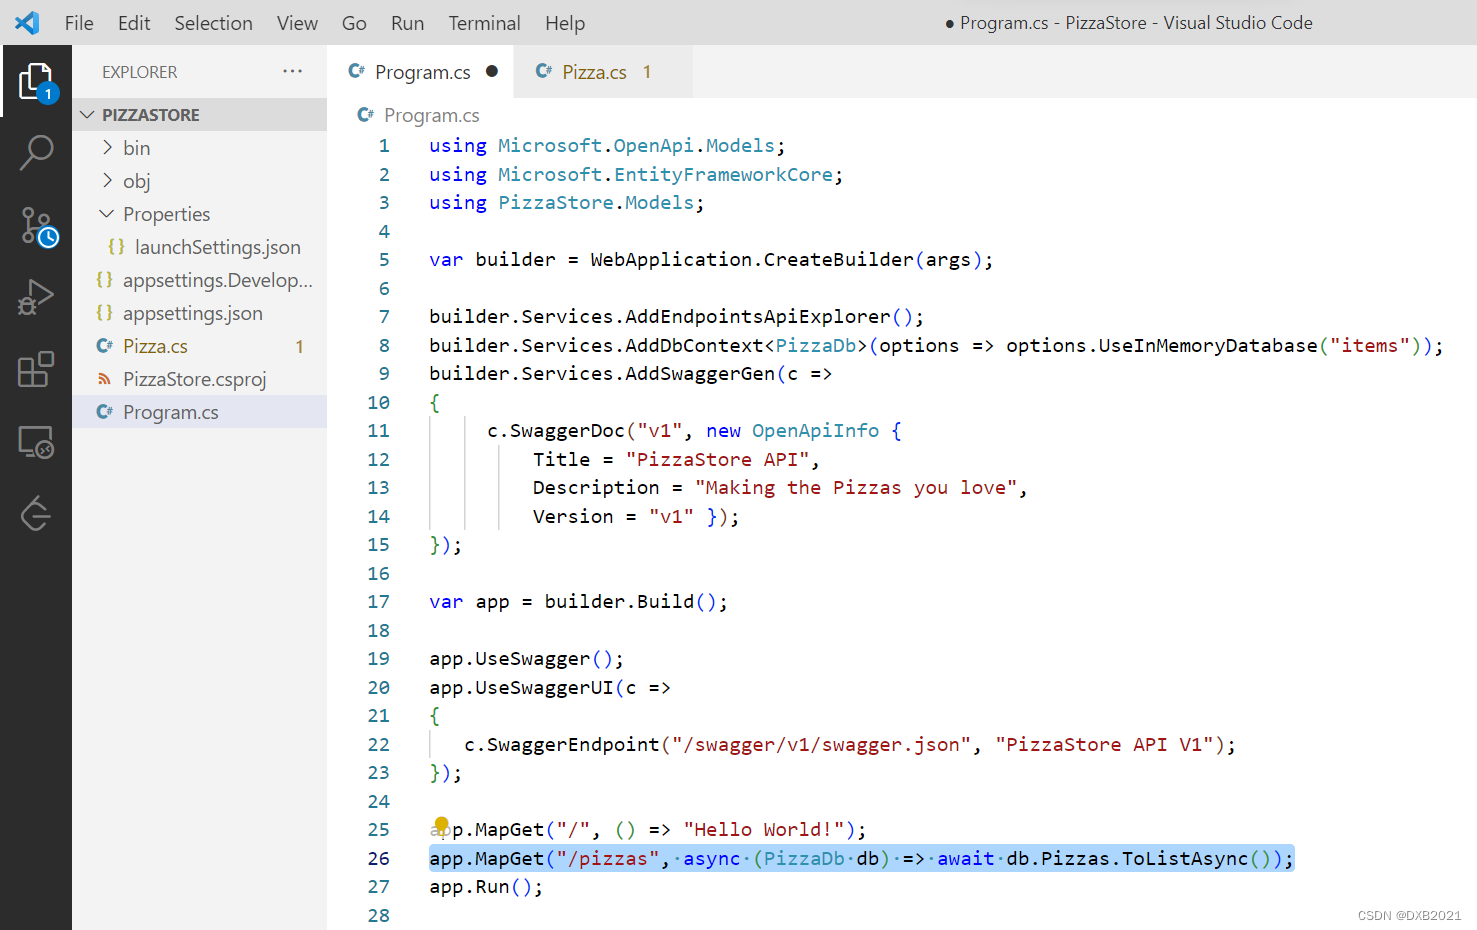Open the Extensions view icon

pos(36,369)
